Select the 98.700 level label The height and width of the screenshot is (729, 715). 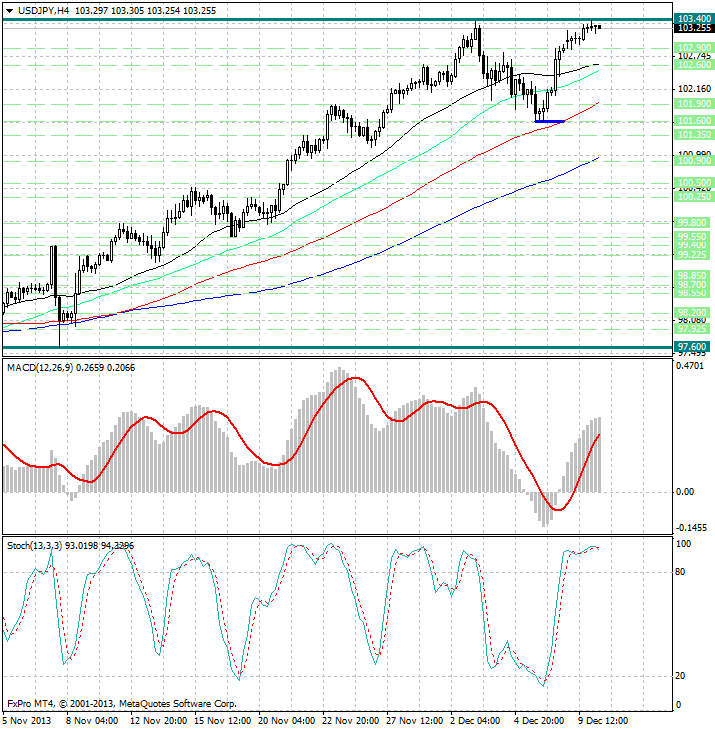point(694,285)
